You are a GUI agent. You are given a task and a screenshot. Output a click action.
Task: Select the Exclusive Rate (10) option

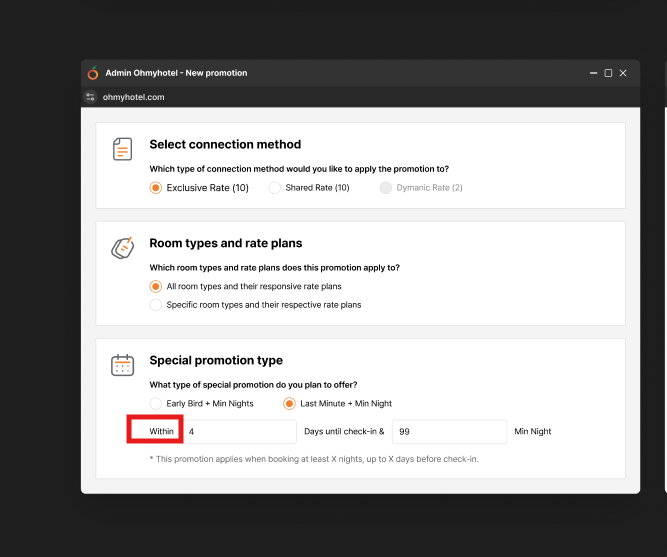point(155,188)
